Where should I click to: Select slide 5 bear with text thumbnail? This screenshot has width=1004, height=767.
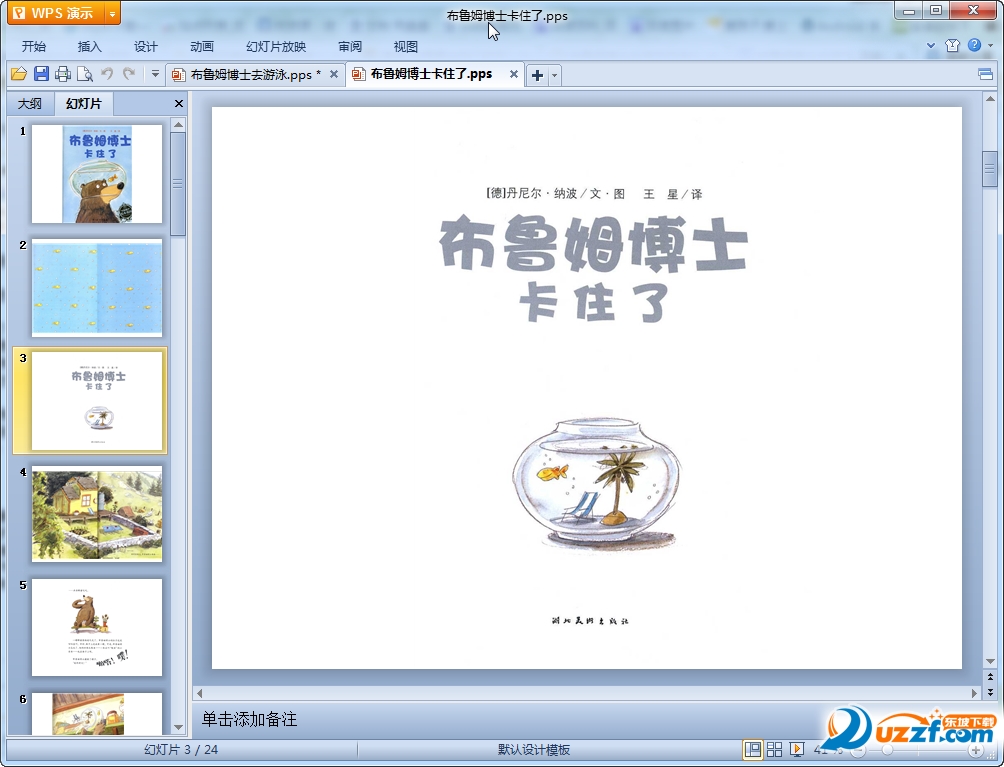click(x=97, y=627)
